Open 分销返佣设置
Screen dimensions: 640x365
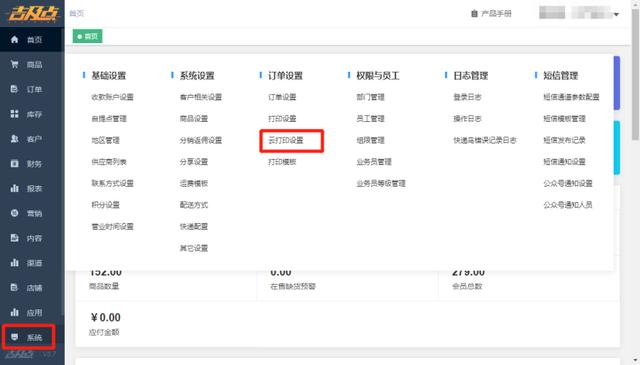tap(201, 140)
